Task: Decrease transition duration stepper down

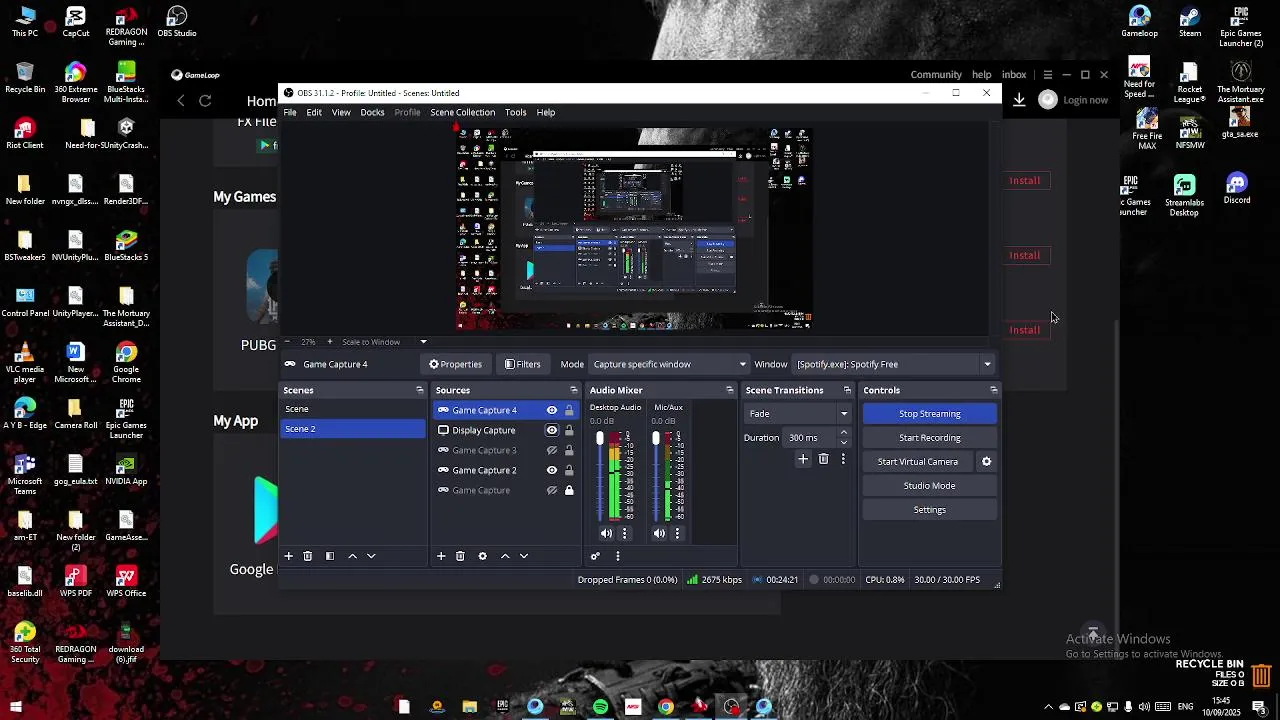Action: coord(844,442)
